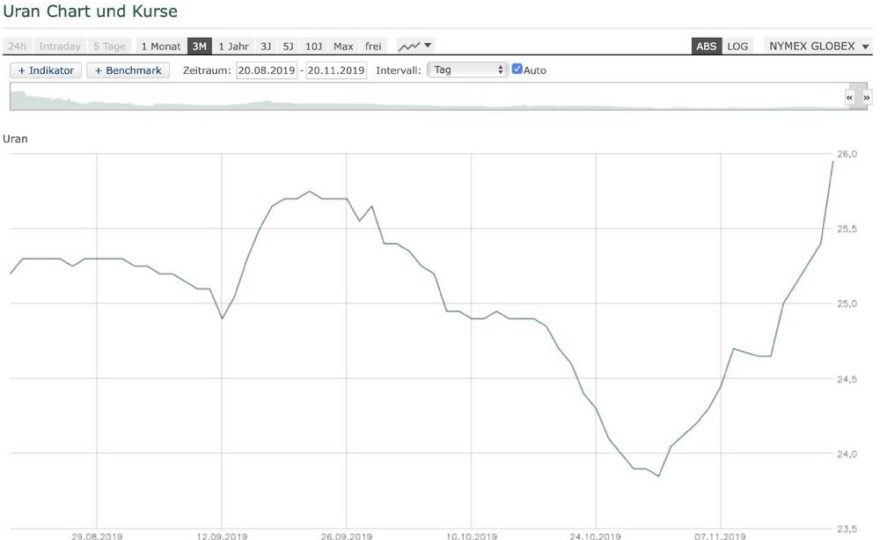Viewport: 880px width, 540px height.
Task: Choose the frei custom range tab
Action: (x=373, y=46)
